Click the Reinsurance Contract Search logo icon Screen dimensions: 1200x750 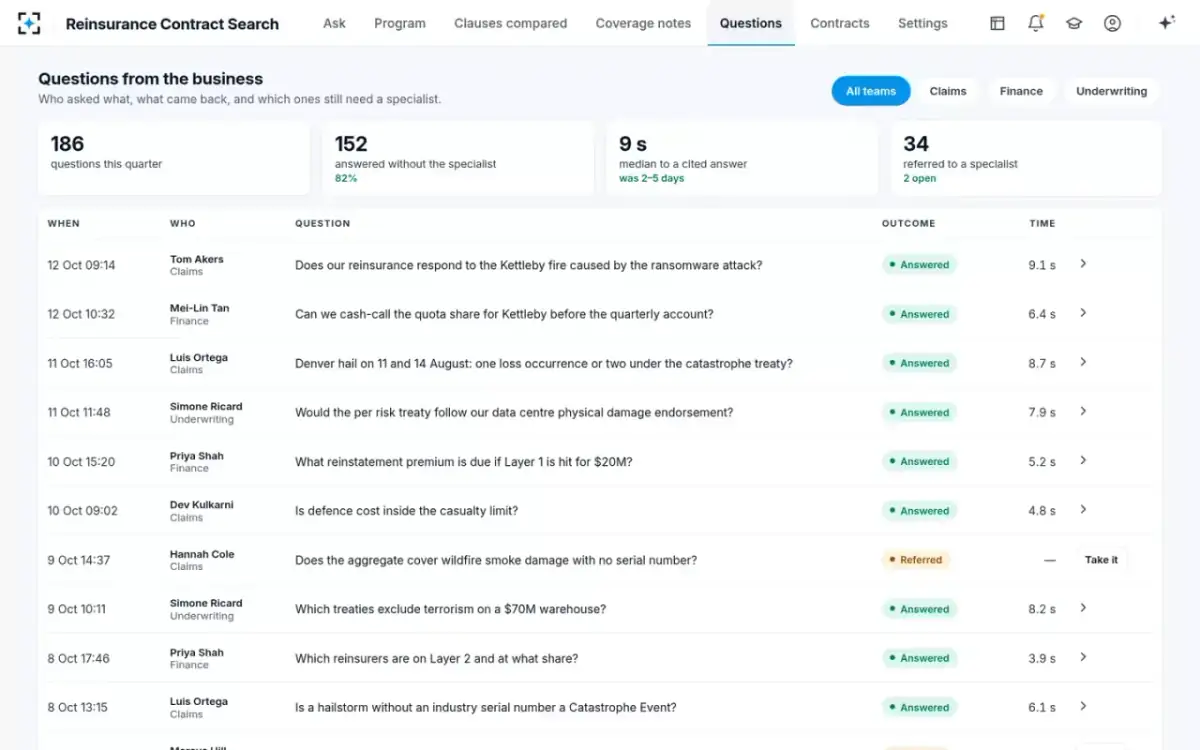[29, 23]
